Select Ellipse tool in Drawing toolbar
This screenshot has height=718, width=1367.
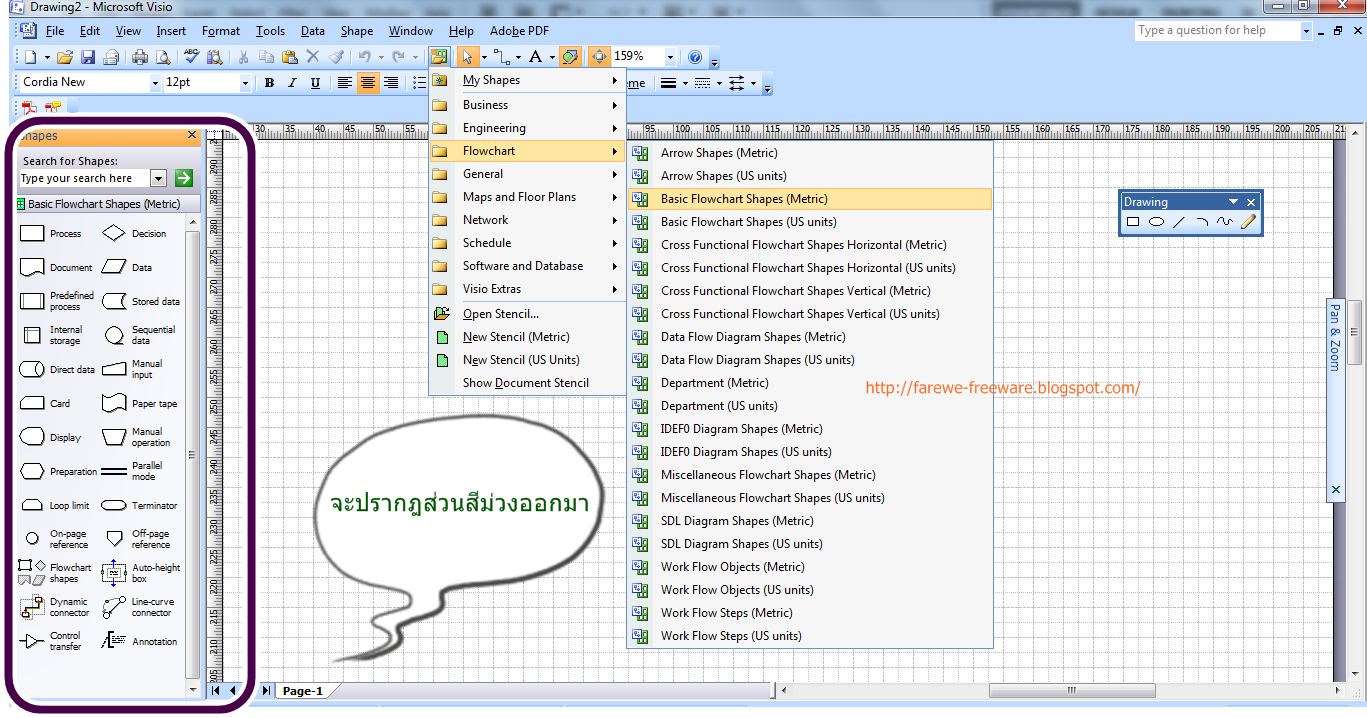click(1156, 222)
